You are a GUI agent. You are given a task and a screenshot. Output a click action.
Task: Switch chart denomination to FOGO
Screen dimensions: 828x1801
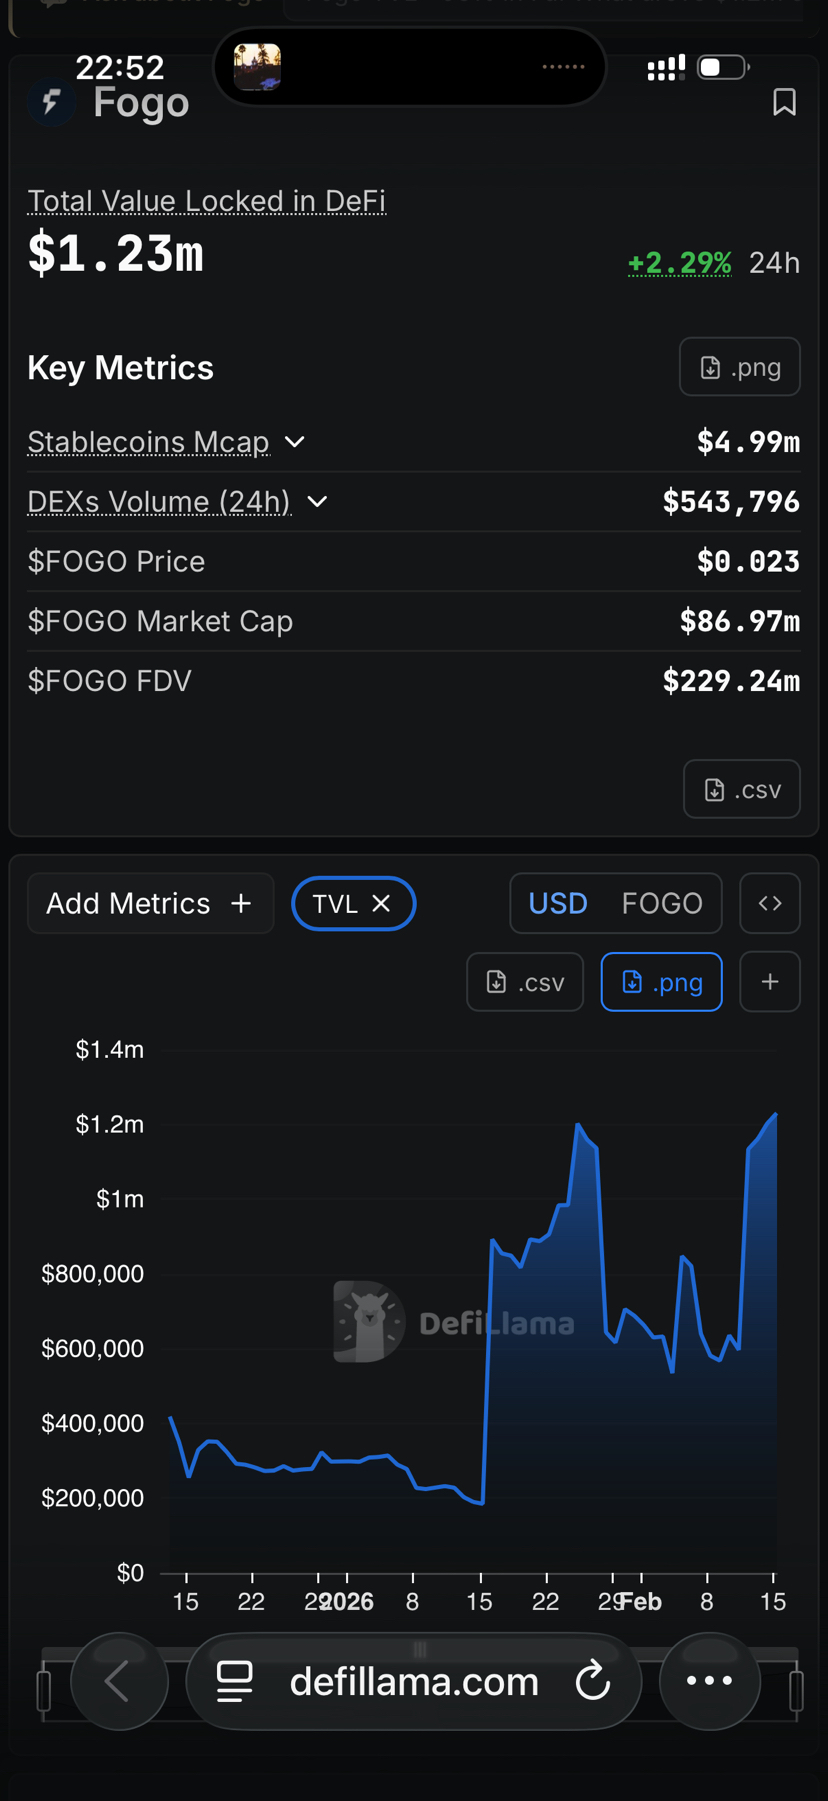pyautogui.click(x=662, y=903)
